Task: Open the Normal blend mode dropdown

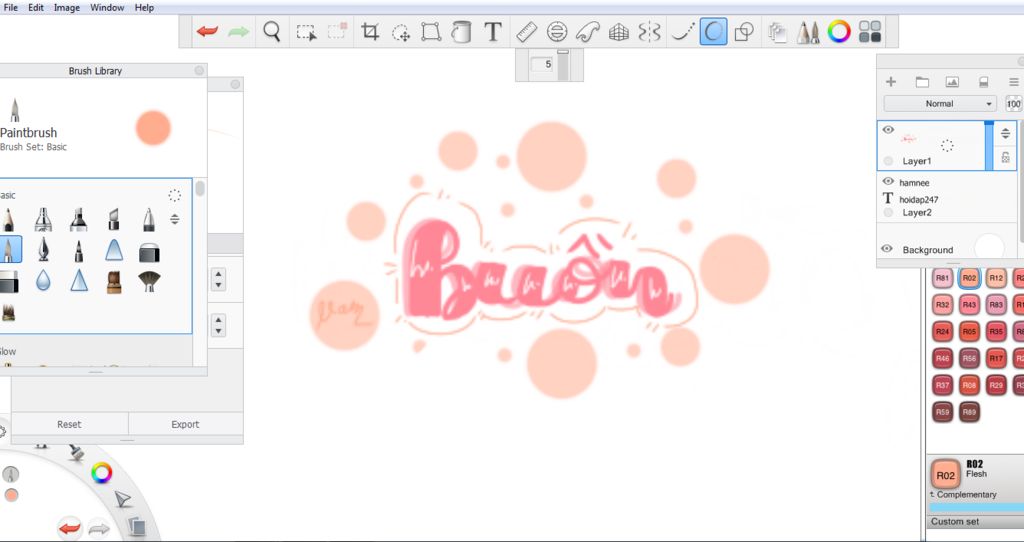Action: (939, 103)
